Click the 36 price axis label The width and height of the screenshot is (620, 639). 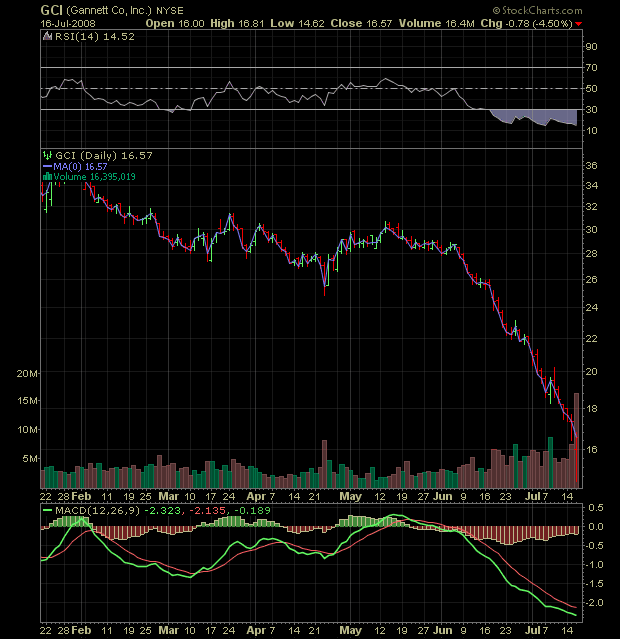click(591, 165)
